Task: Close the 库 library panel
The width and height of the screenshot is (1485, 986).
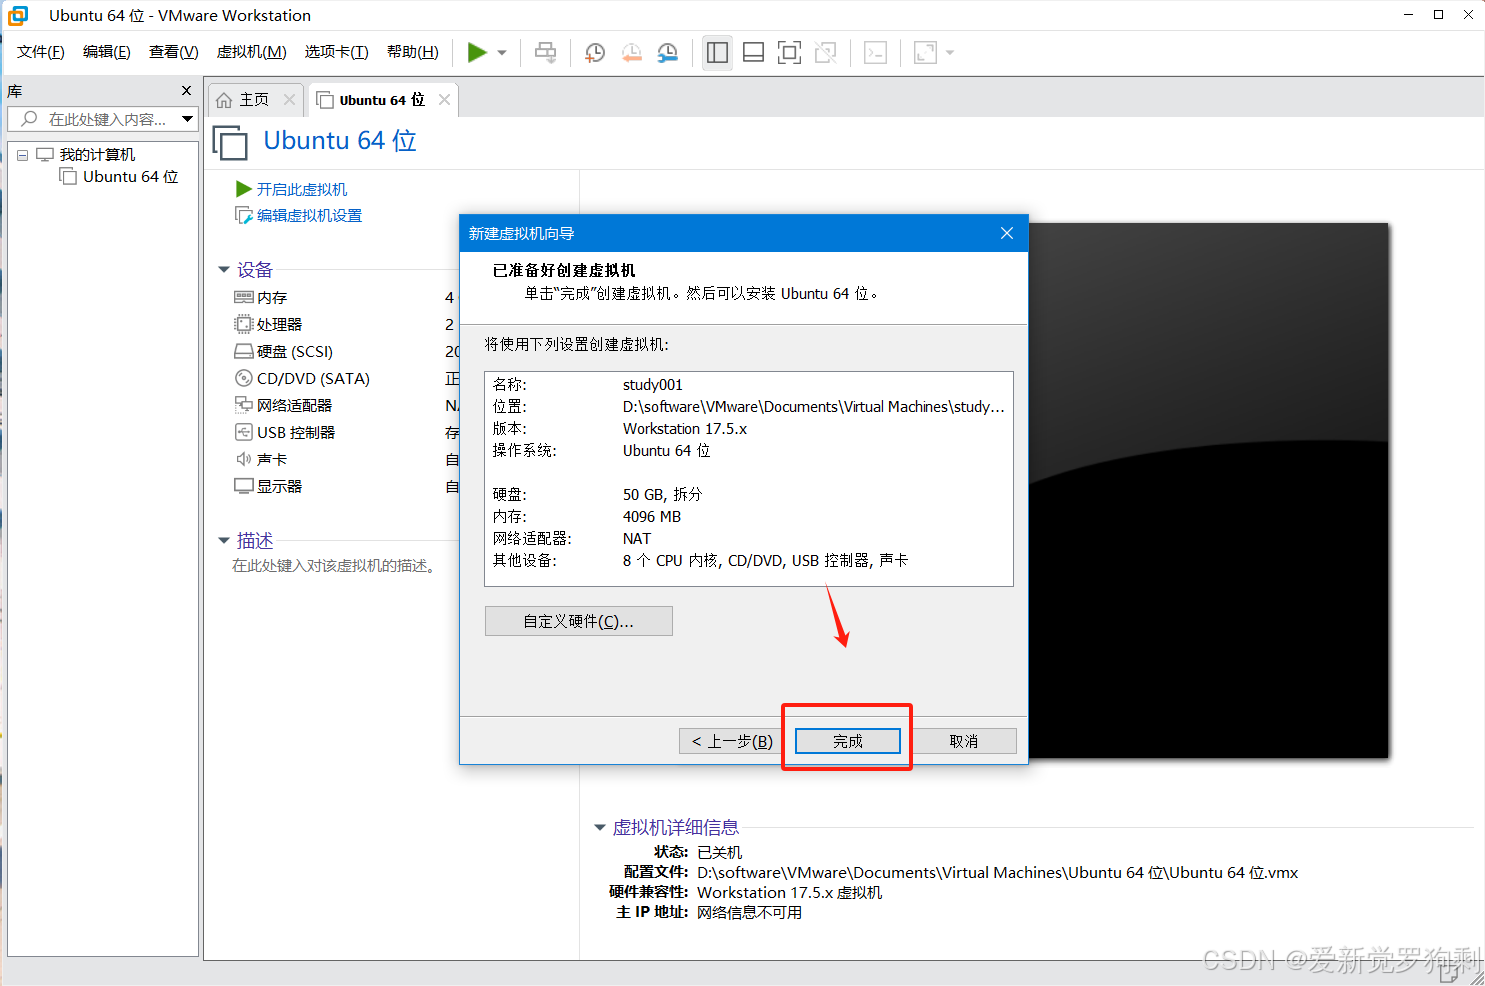Action: (x=186, y=91)
